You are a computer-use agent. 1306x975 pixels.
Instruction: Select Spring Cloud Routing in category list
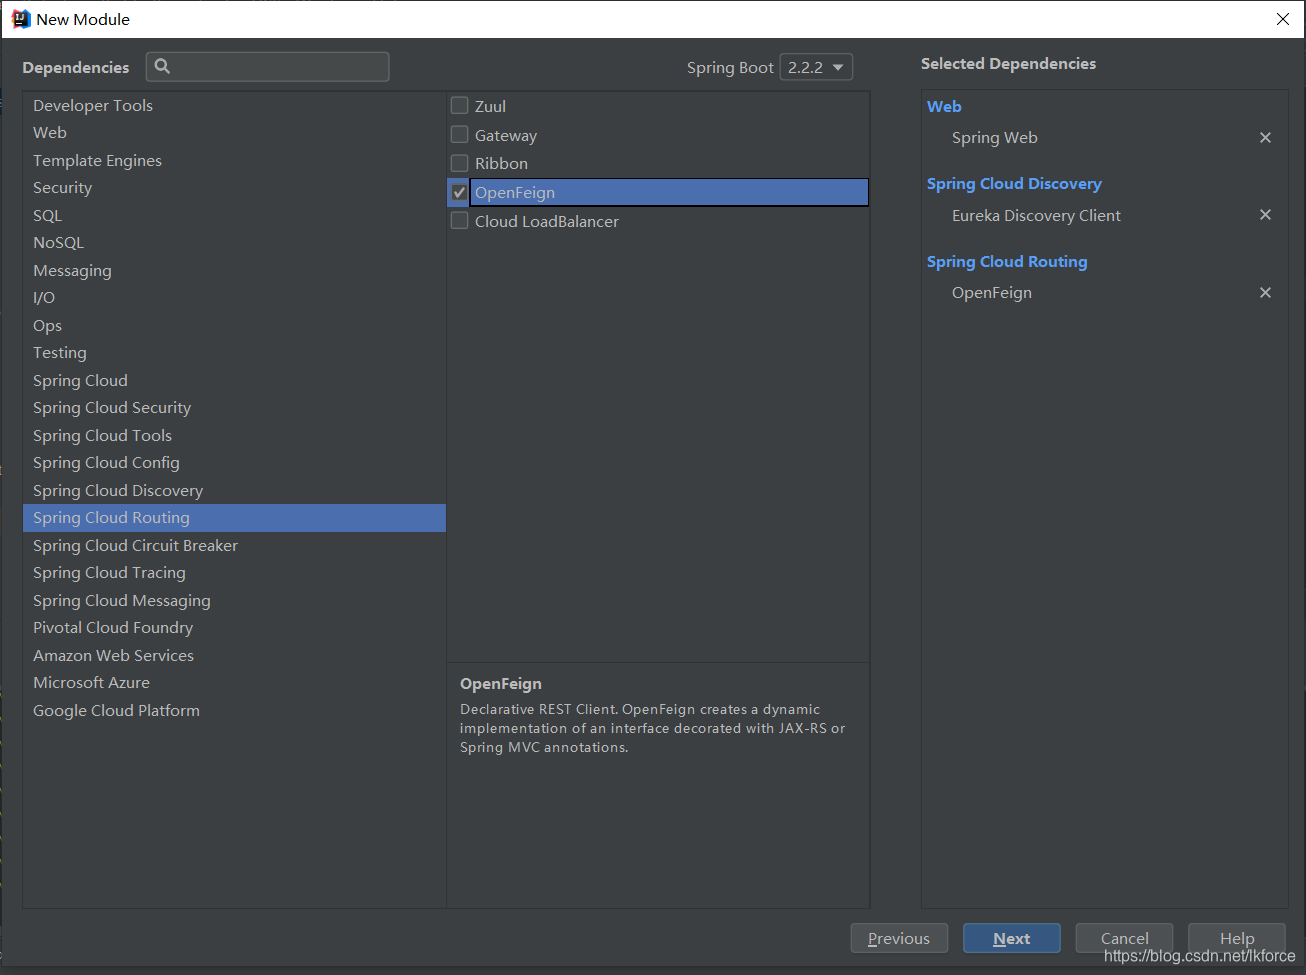pos(234,517)
